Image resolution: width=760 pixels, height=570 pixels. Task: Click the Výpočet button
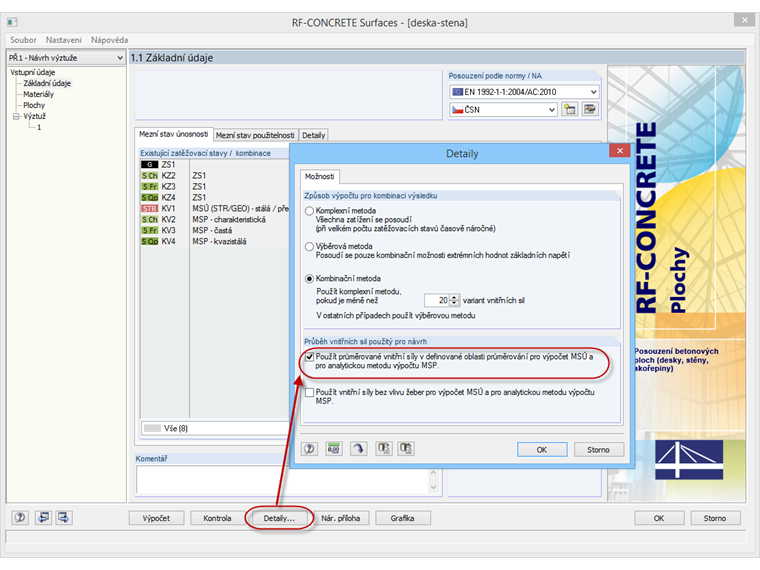pyautogui.click(x=156, y=518)
